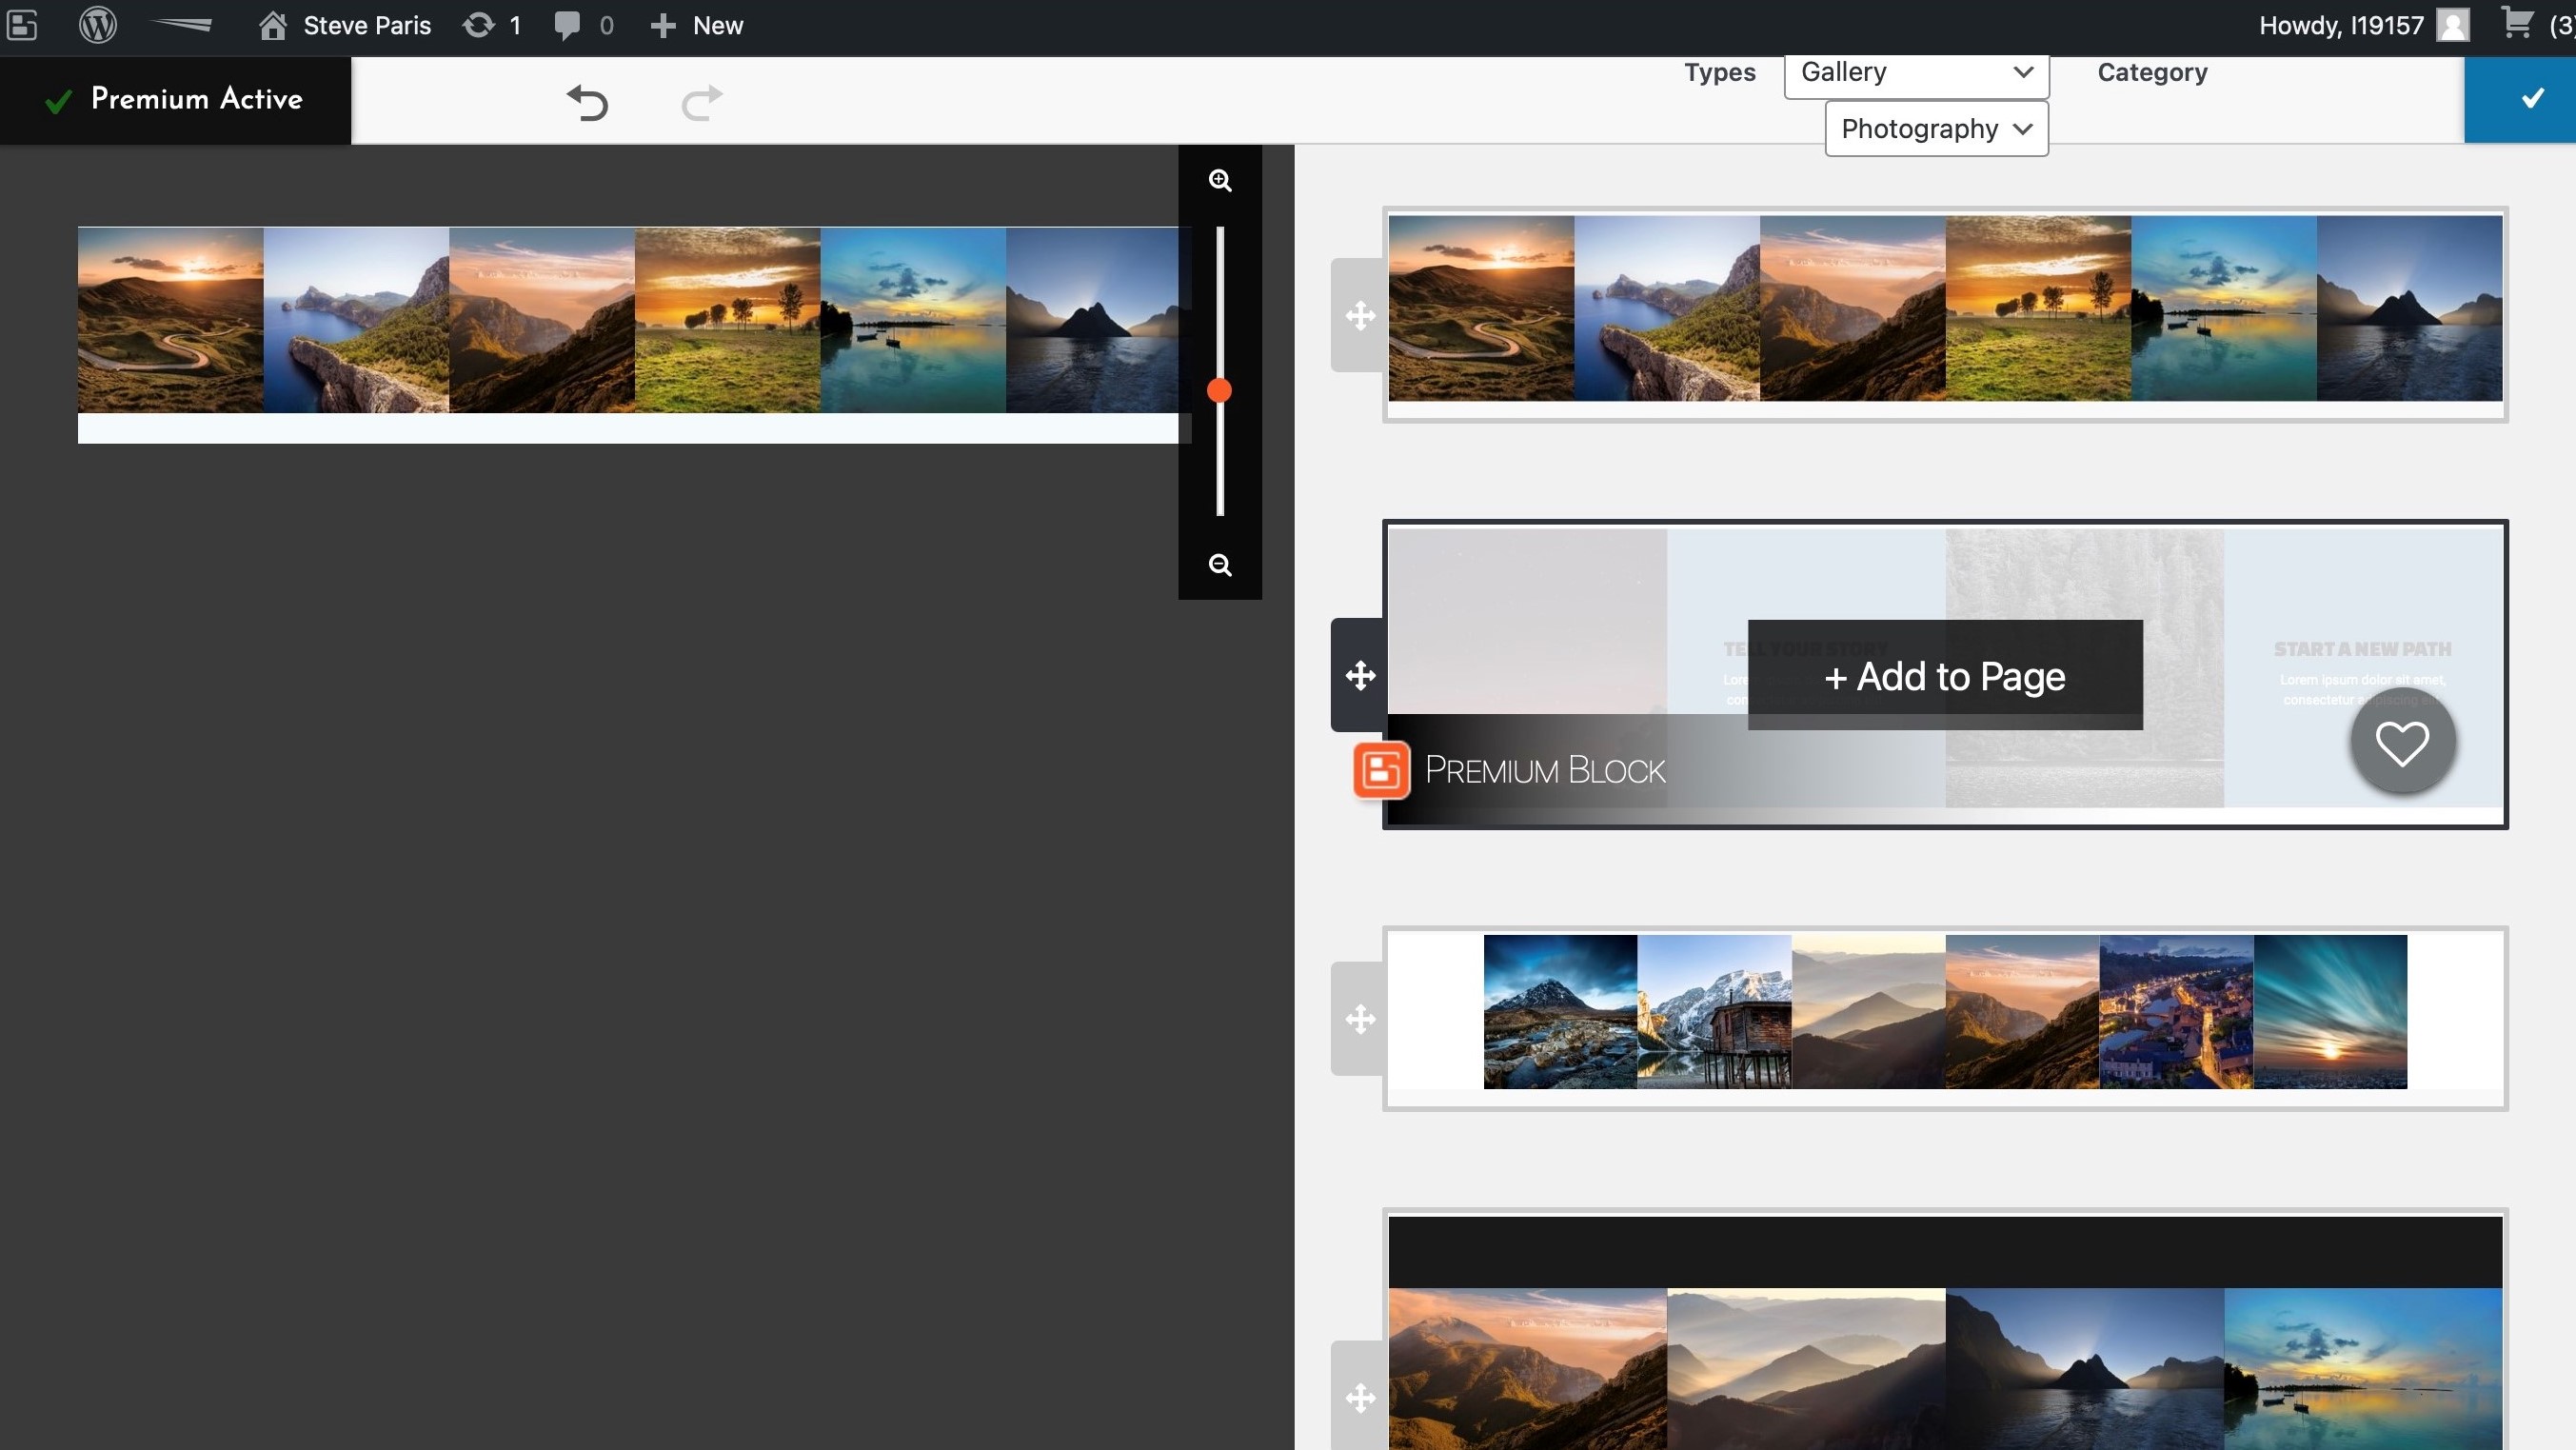The width and height of the screenshot is (2576, 1450).
Task: Open the WordPress logo menu
Action: coord(97,25)
